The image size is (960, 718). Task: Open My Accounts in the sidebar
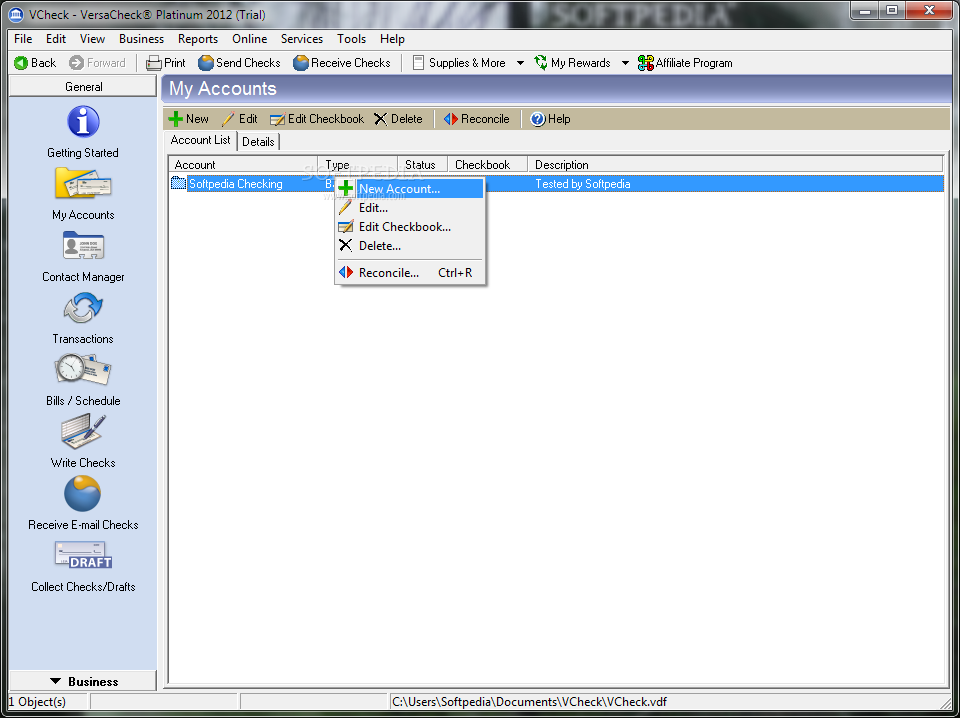point(83,194)
